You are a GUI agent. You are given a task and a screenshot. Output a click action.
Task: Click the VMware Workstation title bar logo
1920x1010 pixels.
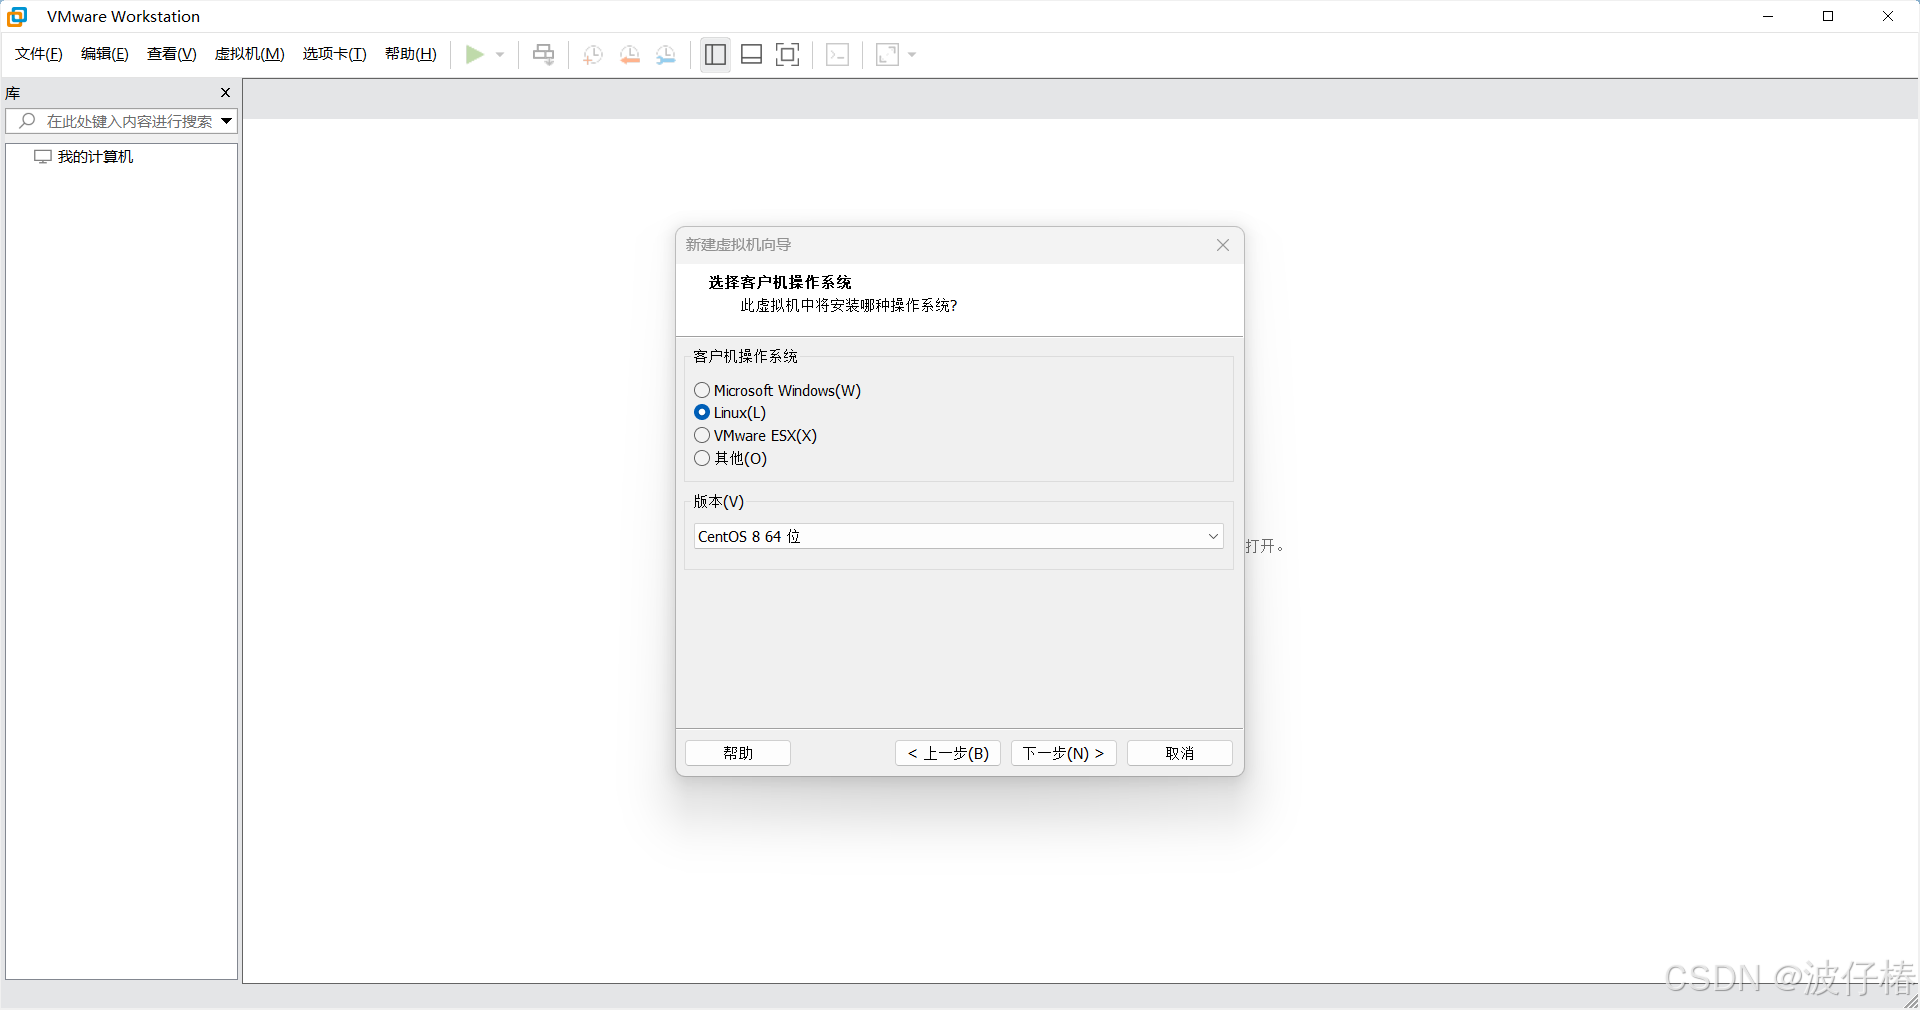click(18, 16)
